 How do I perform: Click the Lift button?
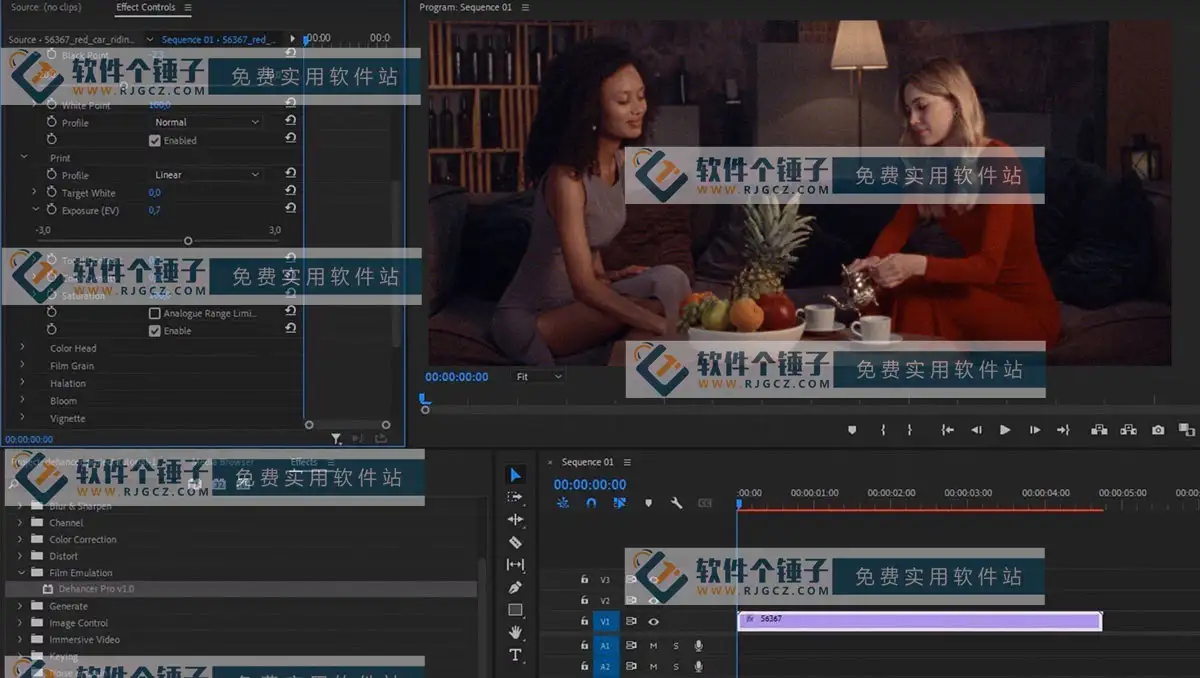point(1099,430)
